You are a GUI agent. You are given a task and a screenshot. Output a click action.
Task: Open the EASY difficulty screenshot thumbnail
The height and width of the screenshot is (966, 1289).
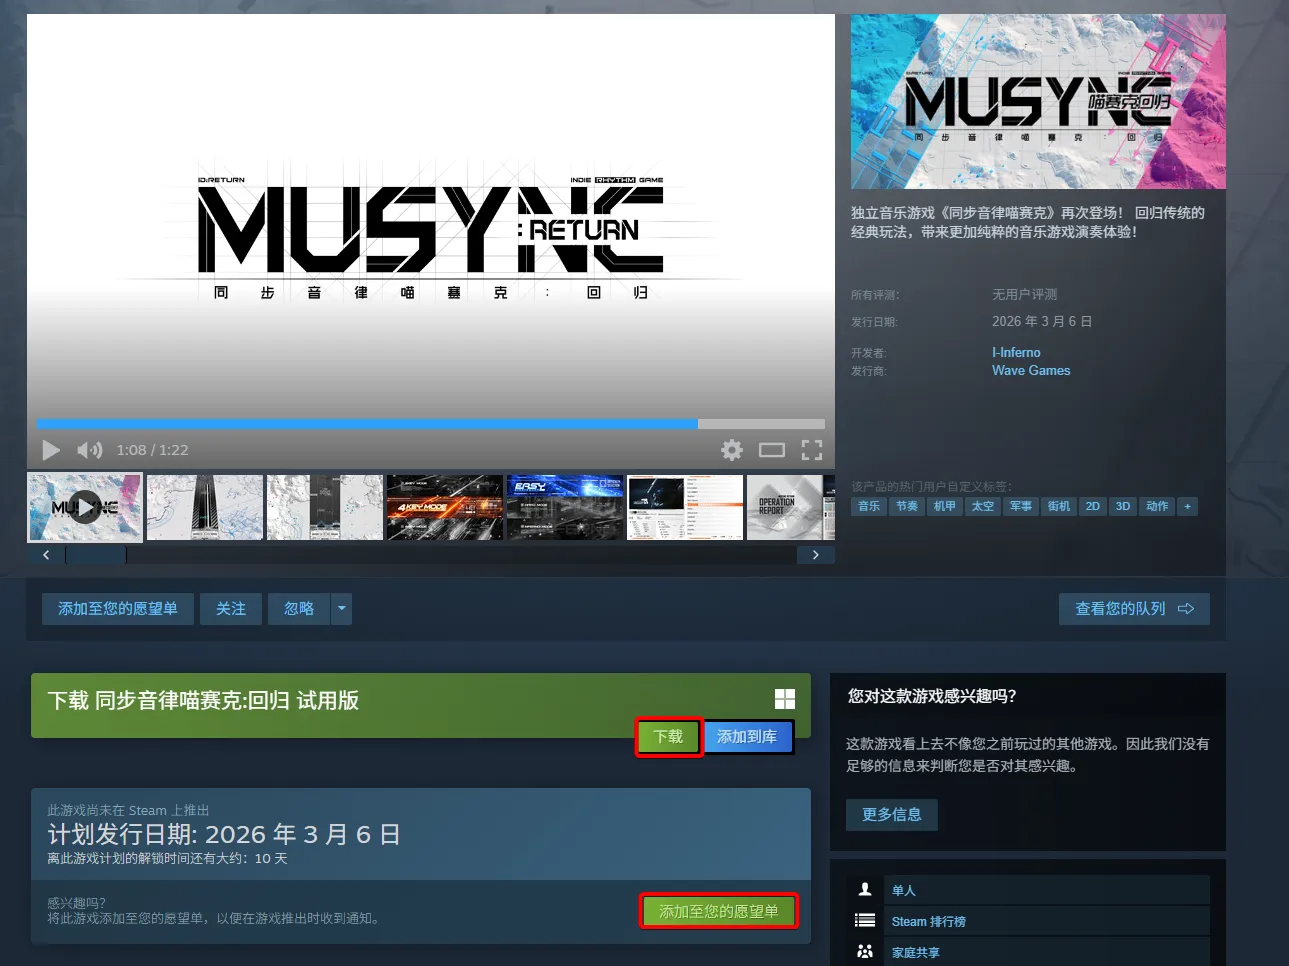565,507
